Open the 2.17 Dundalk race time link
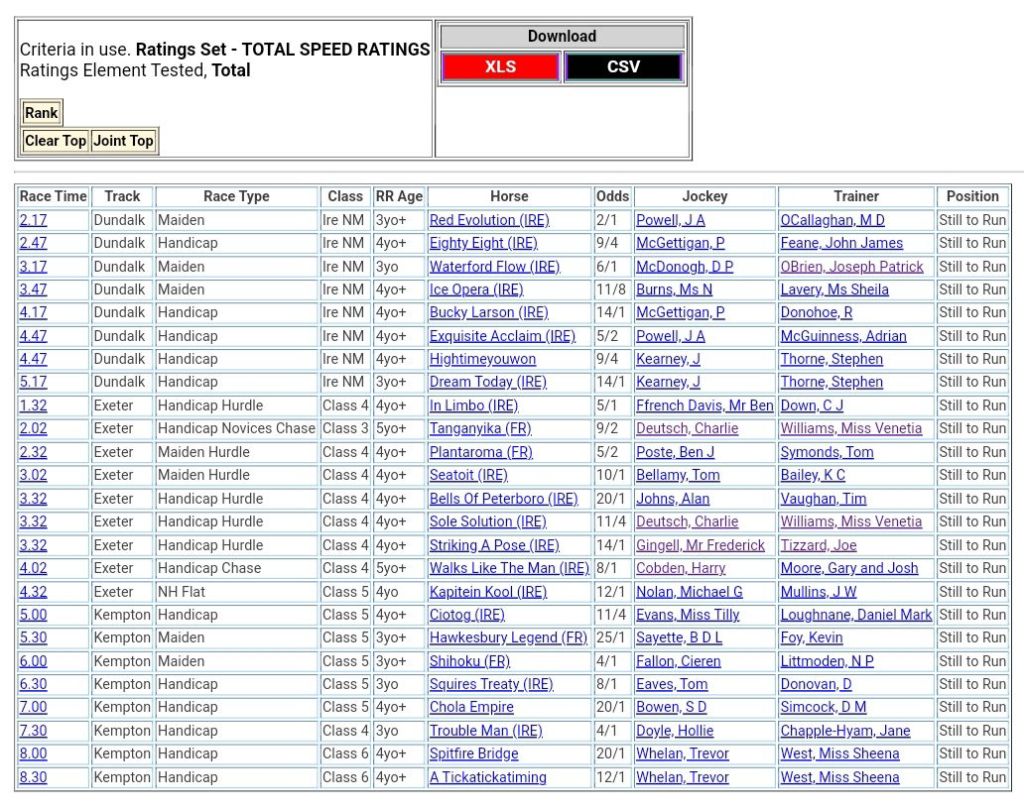 32,220
